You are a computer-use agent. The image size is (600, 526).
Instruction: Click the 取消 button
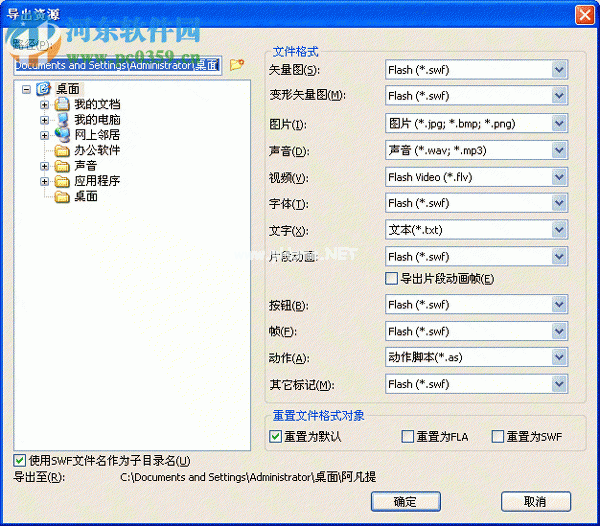pyautogui.click(x=536, y=502)
